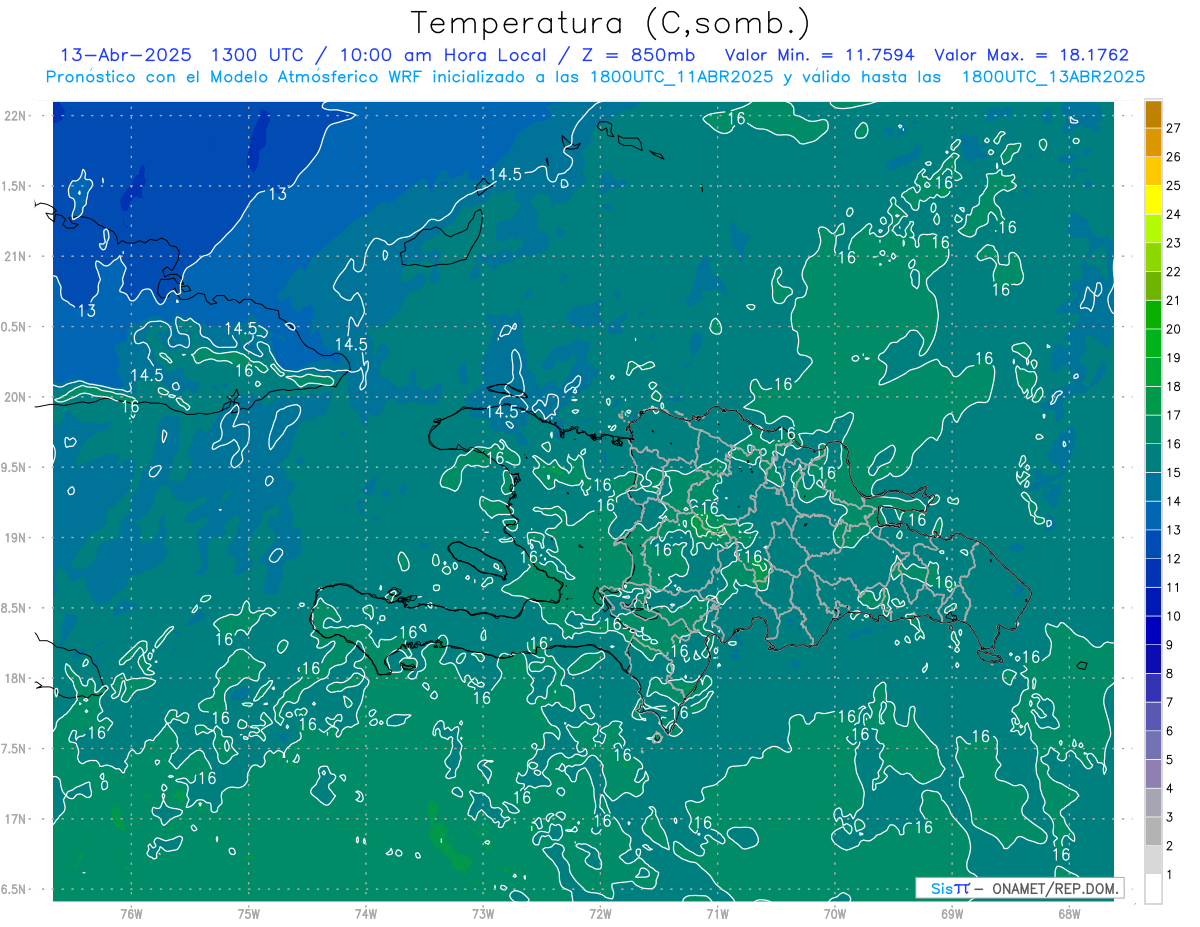The height and width of the screenshot is (927, 1200).
Task: Click "20" on the color legend
Action: point(1174,329)
